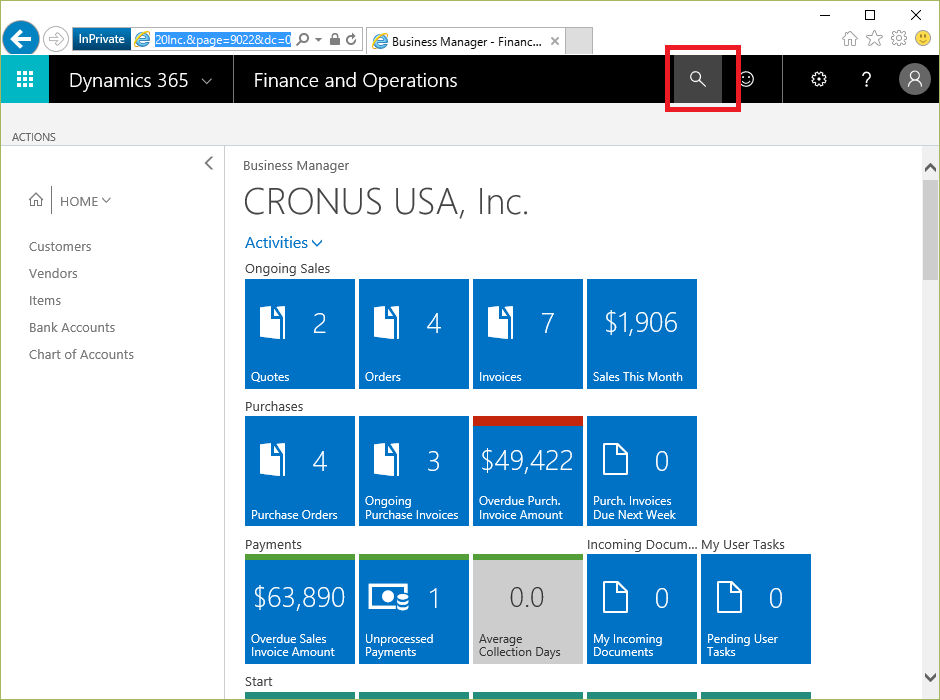
Task: Open Chart of Accounts in navigation pane
Action: (x=82, y=354)
